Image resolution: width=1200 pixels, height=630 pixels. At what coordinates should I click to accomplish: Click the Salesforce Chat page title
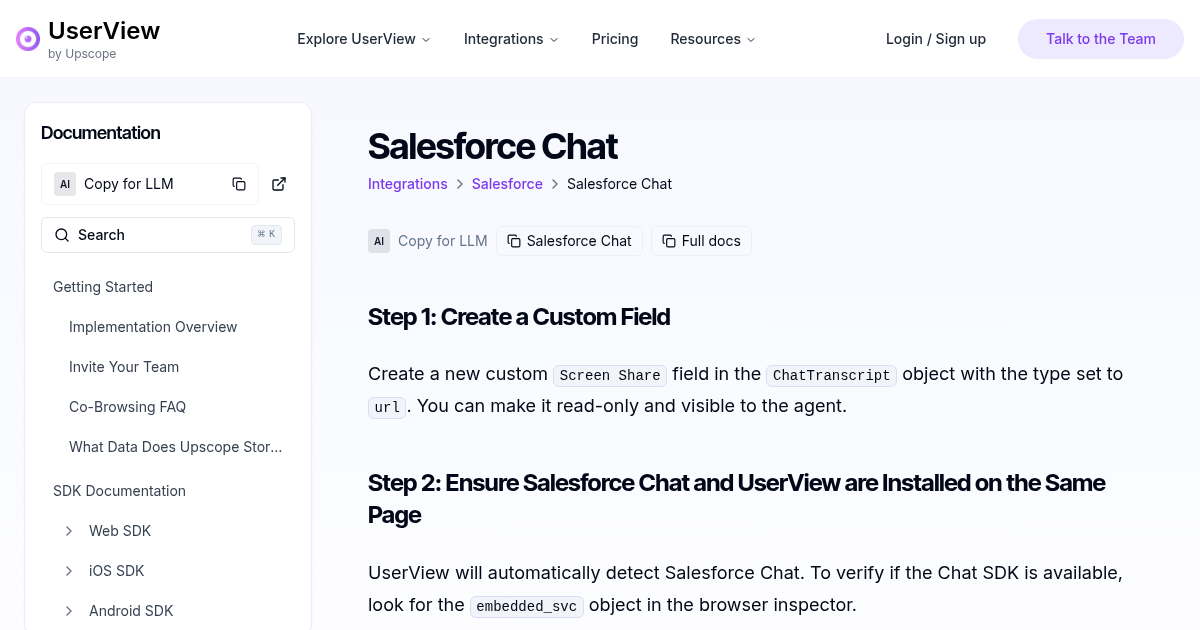(x=493, y=146)
